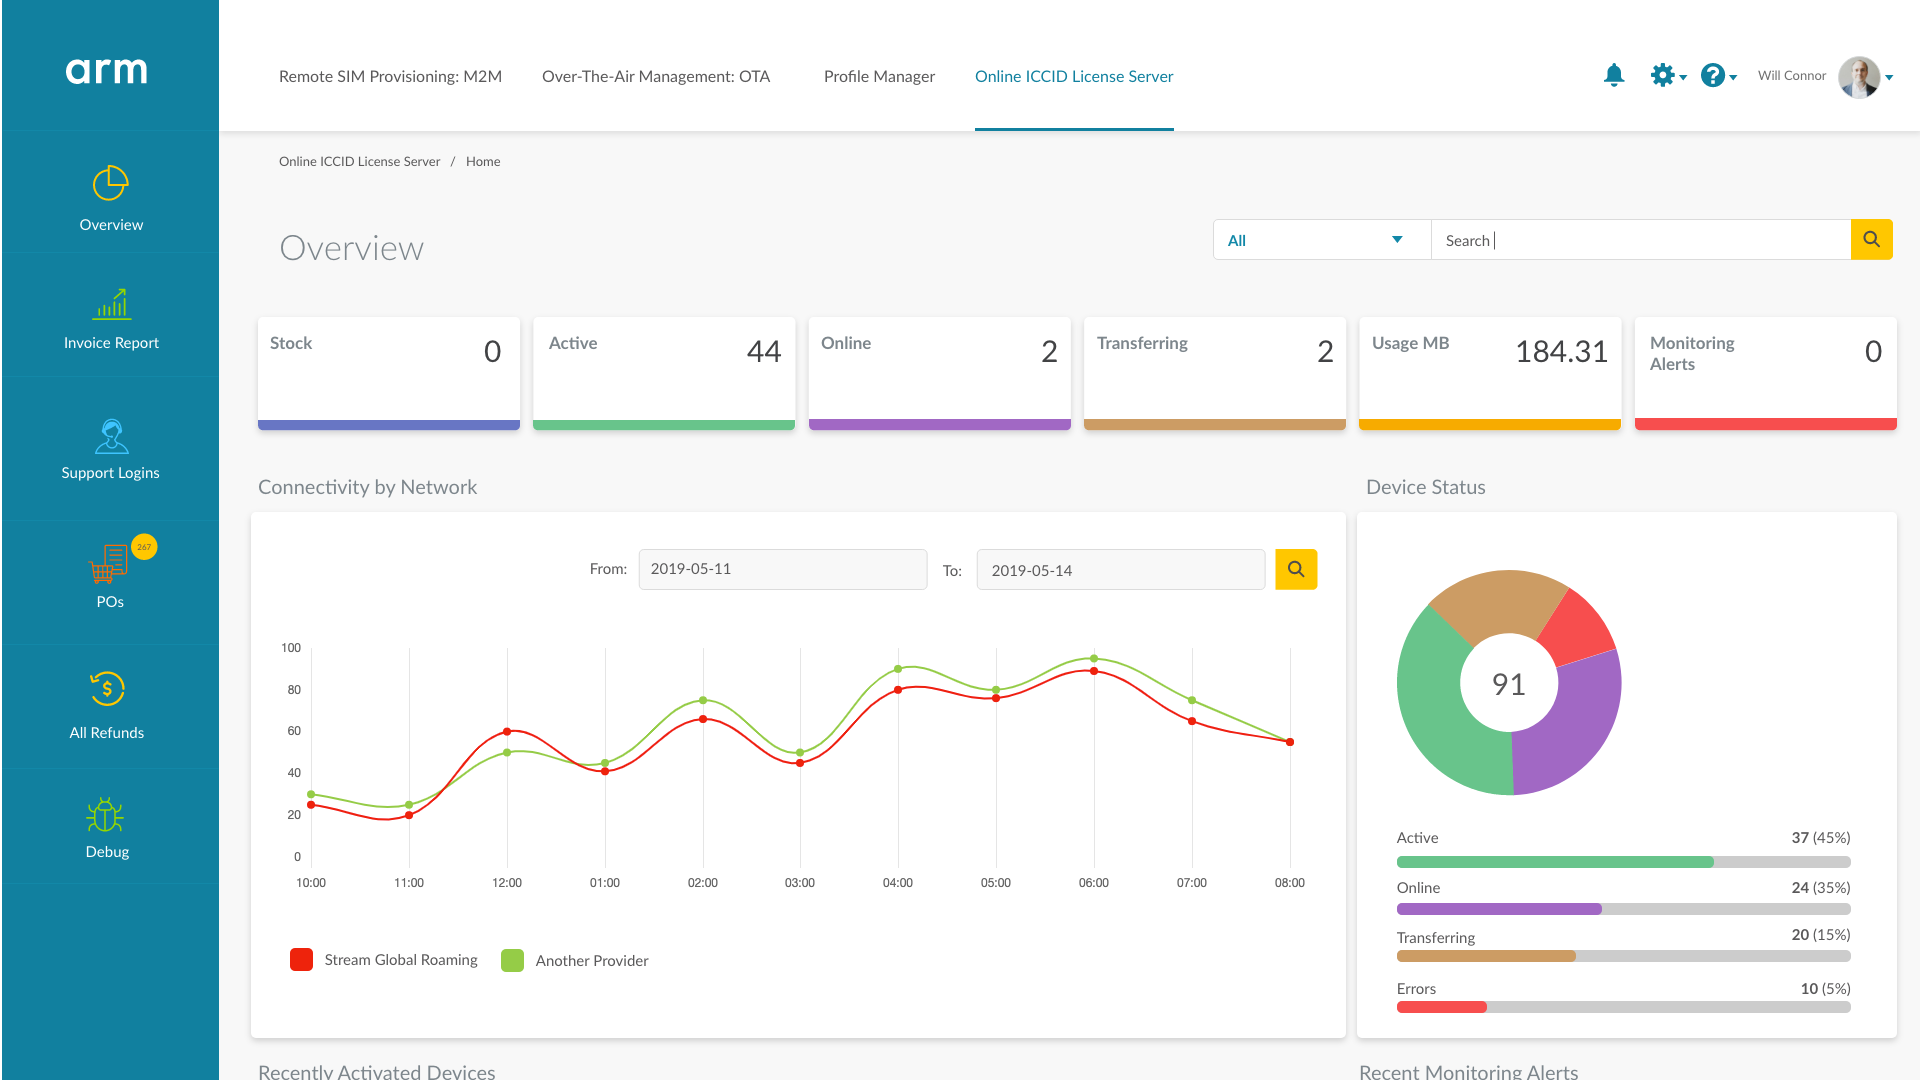
Task: Click the arm logo
Action: (107, 71)
